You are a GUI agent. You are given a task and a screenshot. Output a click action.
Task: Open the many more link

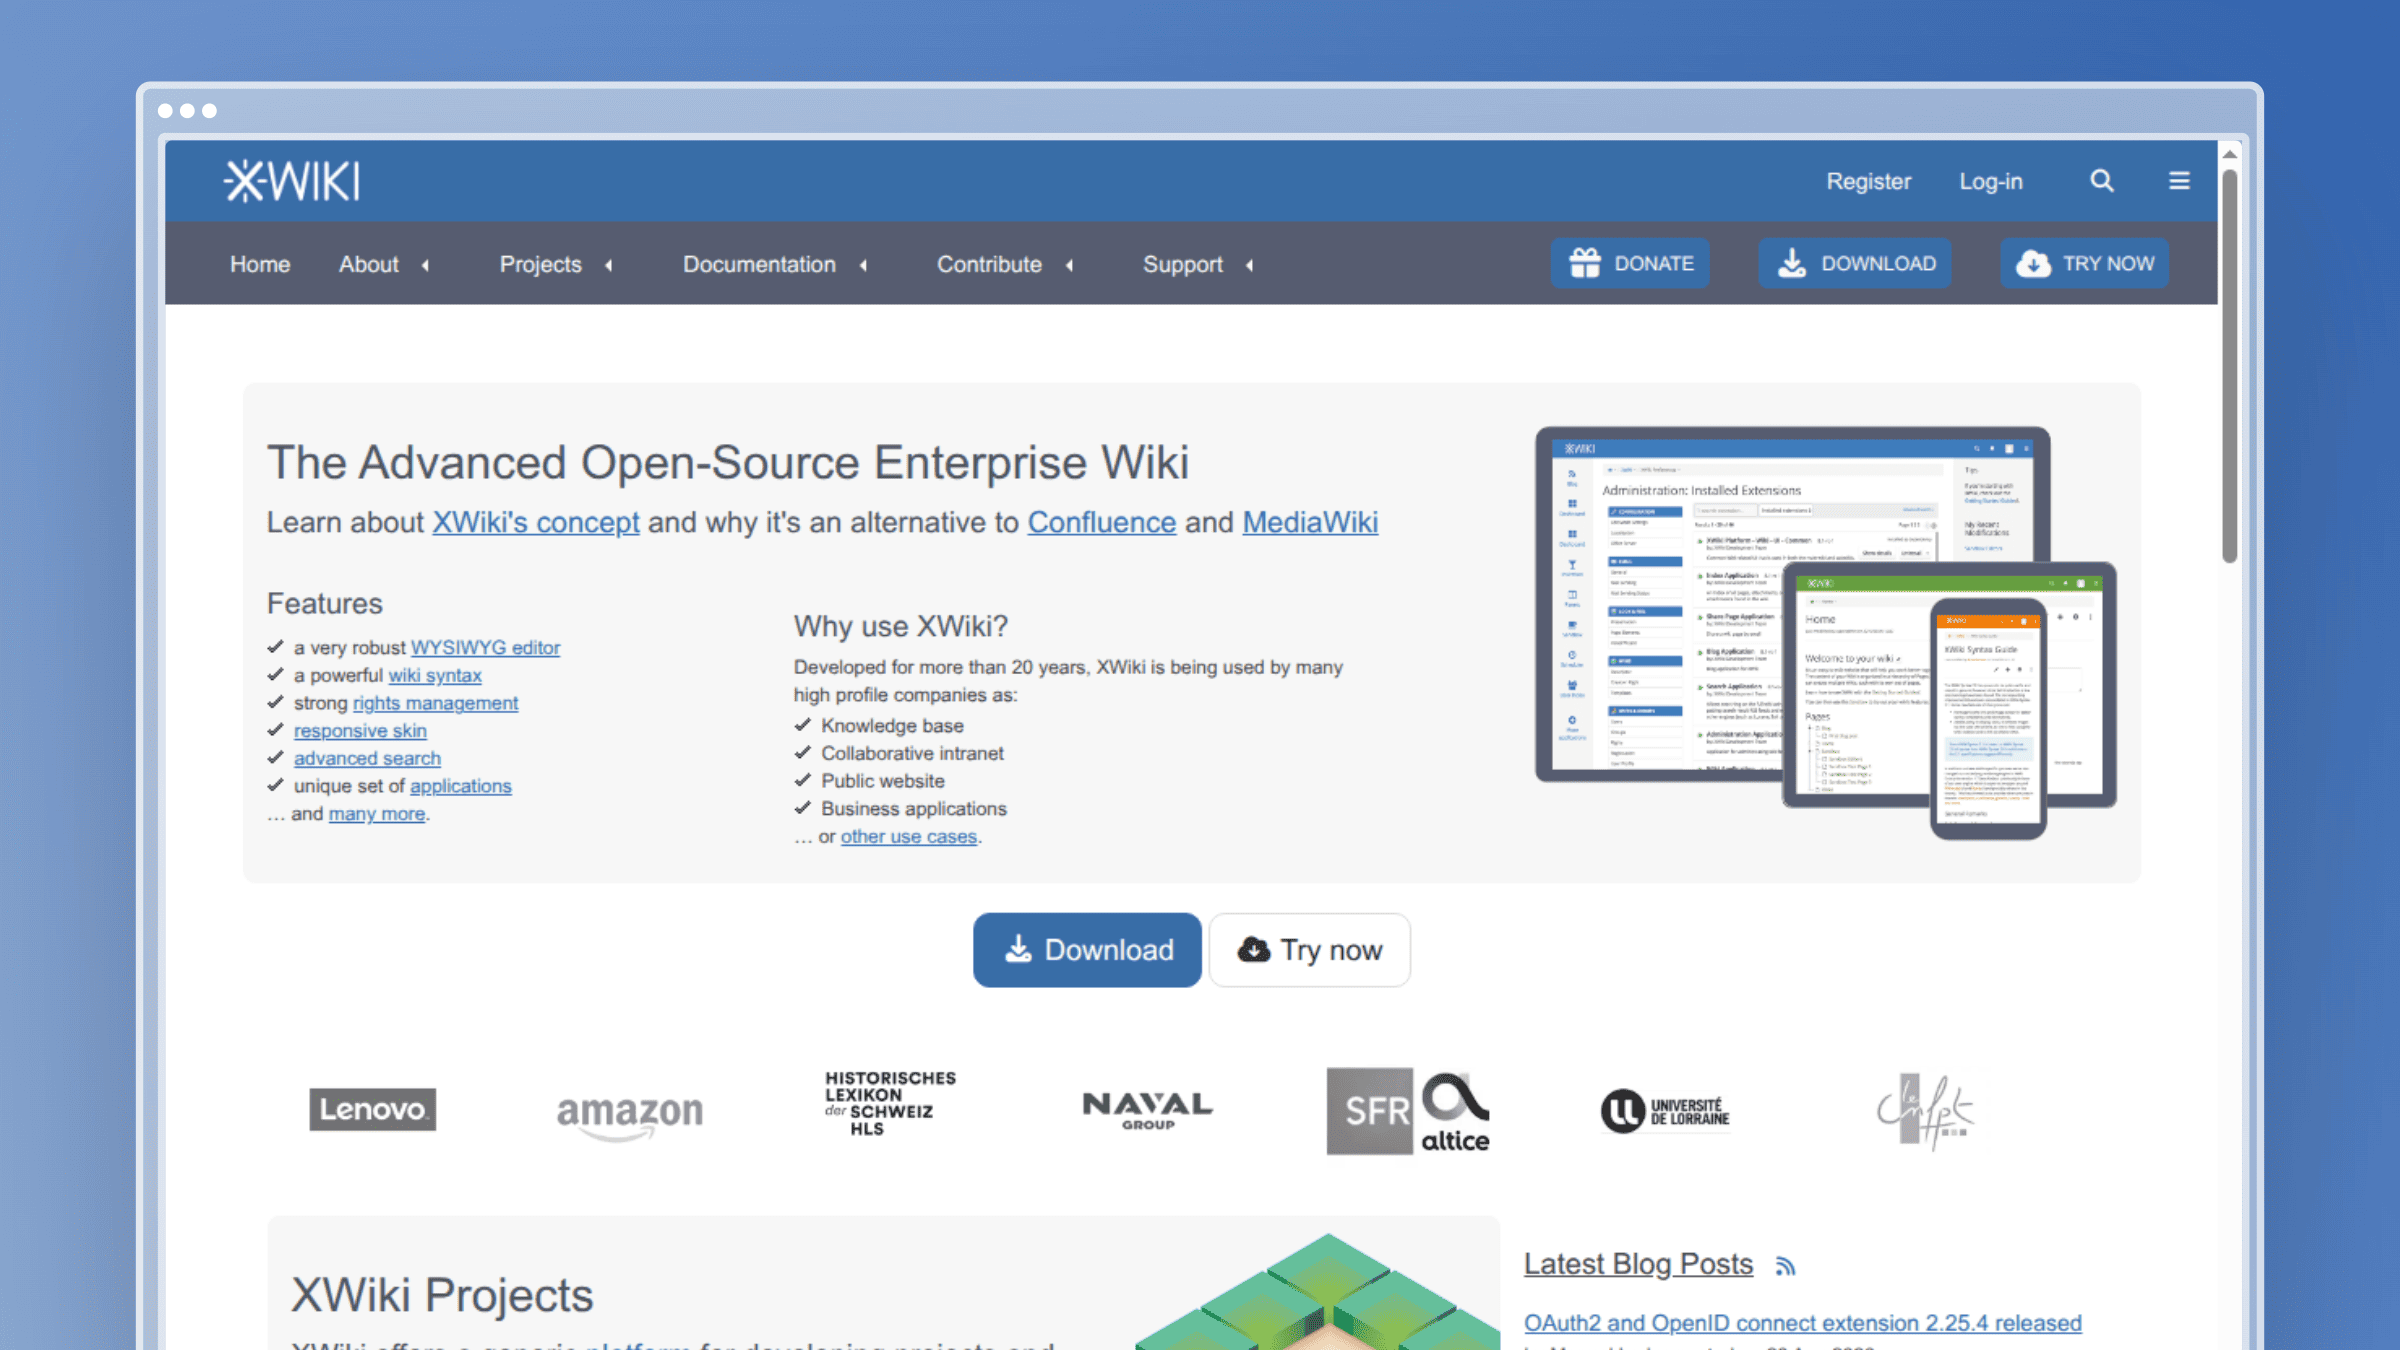click(x=377, y=814)
